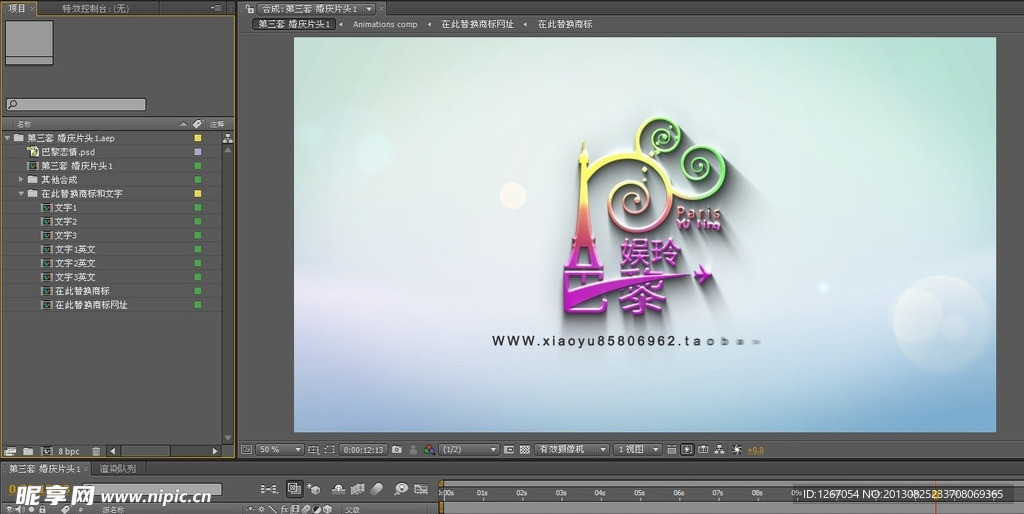Click the Animations comp breadcrumb
This screenshot has height=514, width=1024.
click(385, 24)
